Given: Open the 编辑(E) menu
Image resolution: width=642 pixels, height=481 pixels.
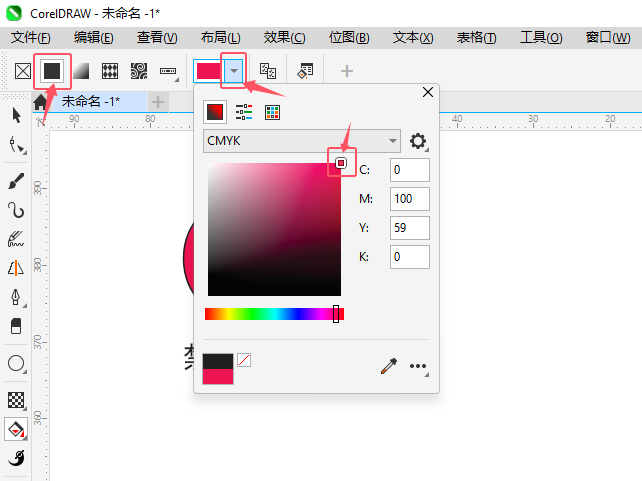Looking at the screenshot, I should coord(94,38).
